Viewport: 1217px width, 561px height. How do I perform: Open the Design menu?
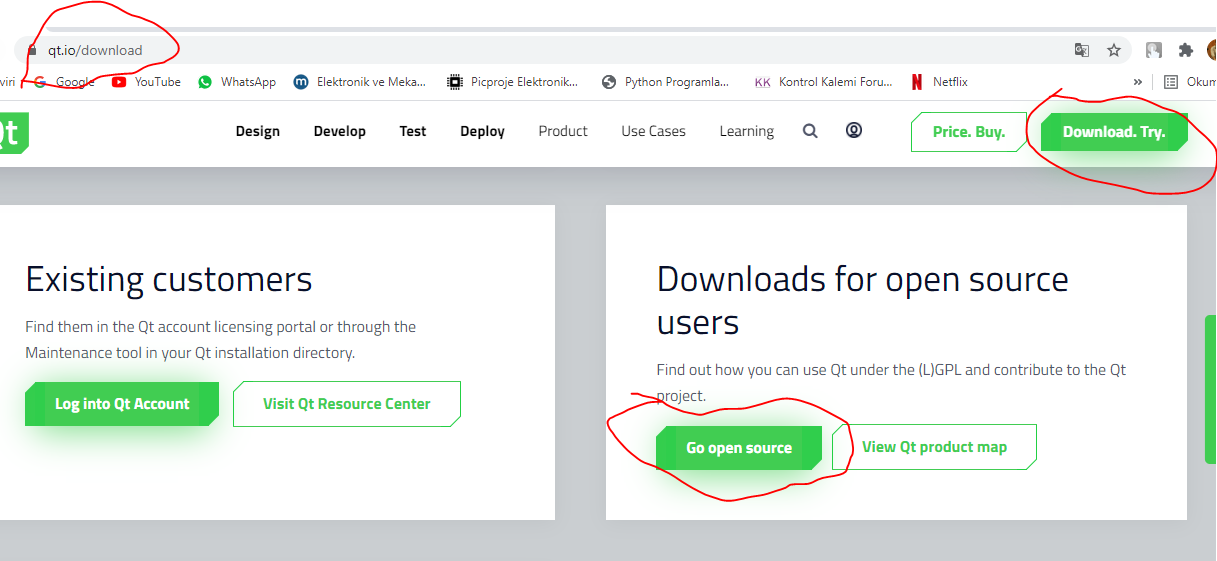tap(258, 131)
